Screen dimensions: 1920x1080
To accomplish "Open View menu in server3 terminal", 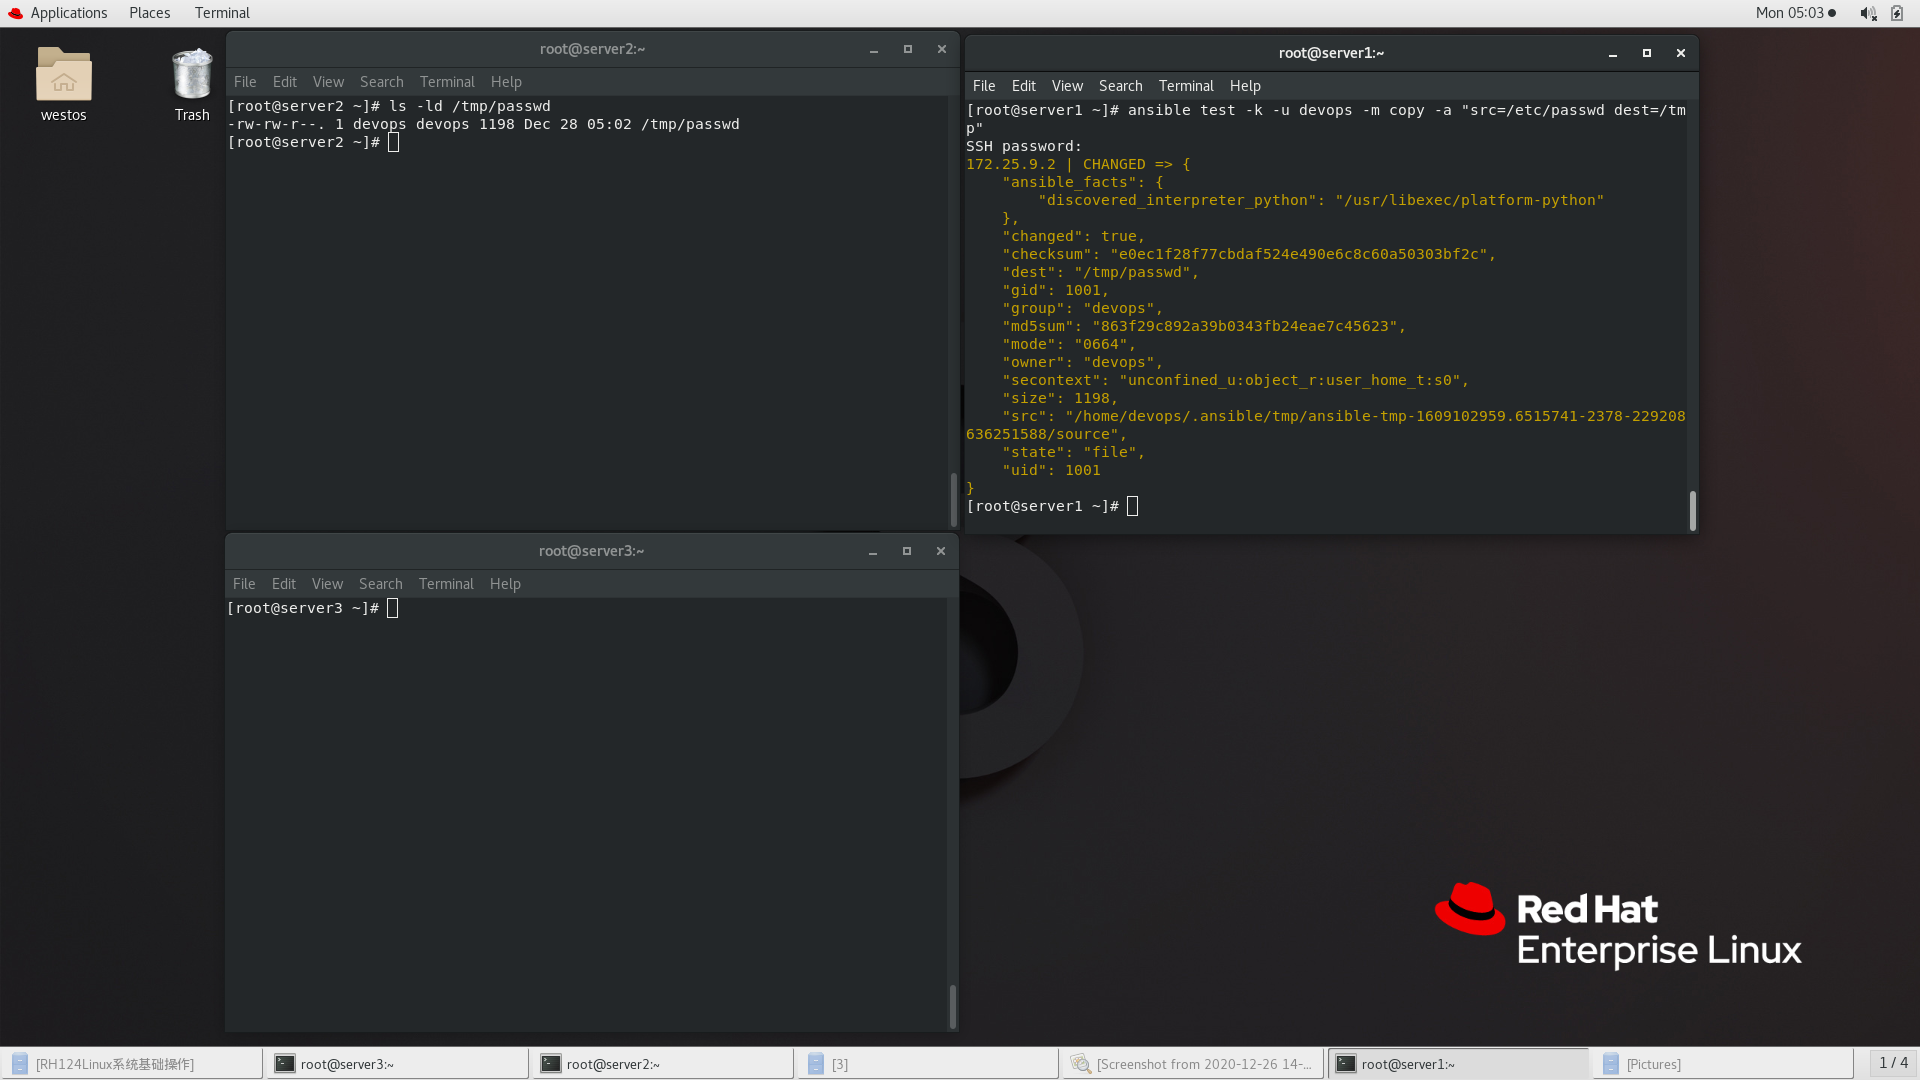I will coord(327,584).
